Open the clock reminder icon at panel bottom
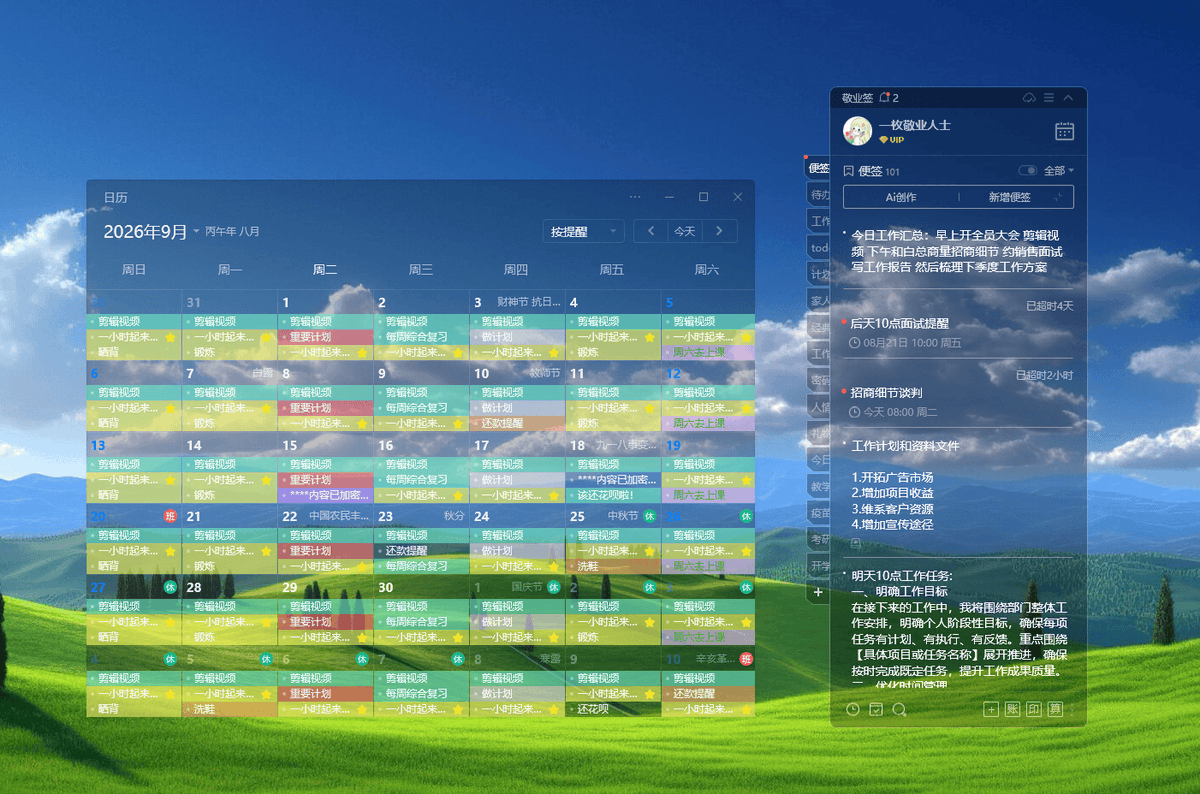The image size is (1200, 794). 852,709
